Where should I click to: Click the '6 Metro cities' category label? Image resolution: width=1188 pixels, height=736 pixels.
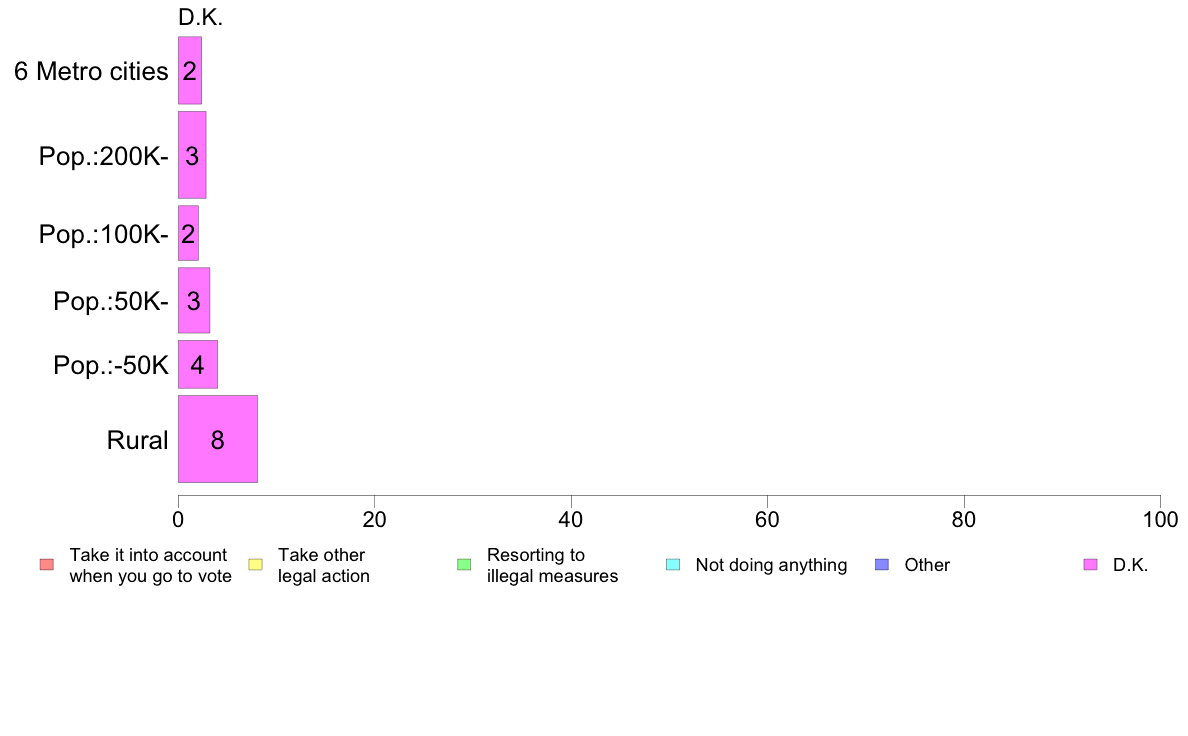[x=91, y=71]
